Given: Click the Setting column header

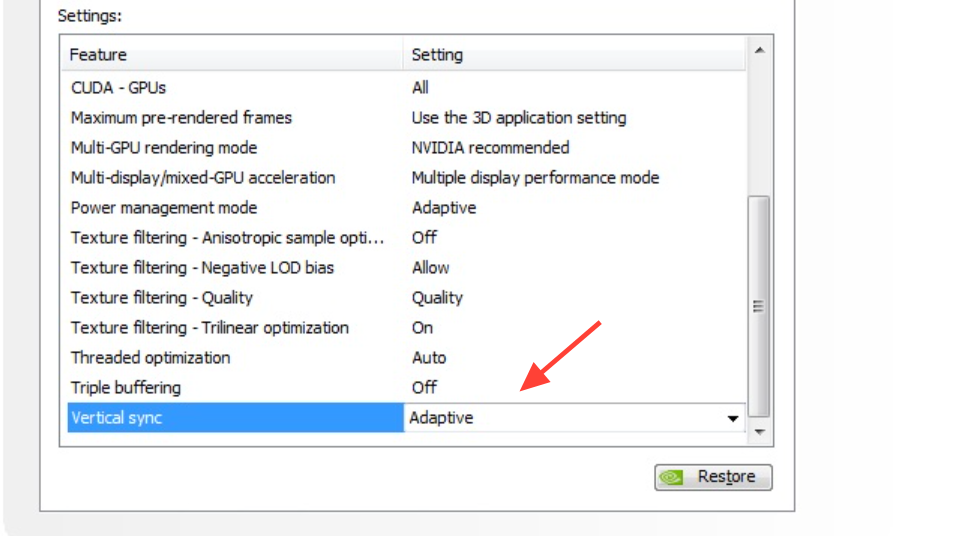Looking at the screenshot, I should coord(574,55).
